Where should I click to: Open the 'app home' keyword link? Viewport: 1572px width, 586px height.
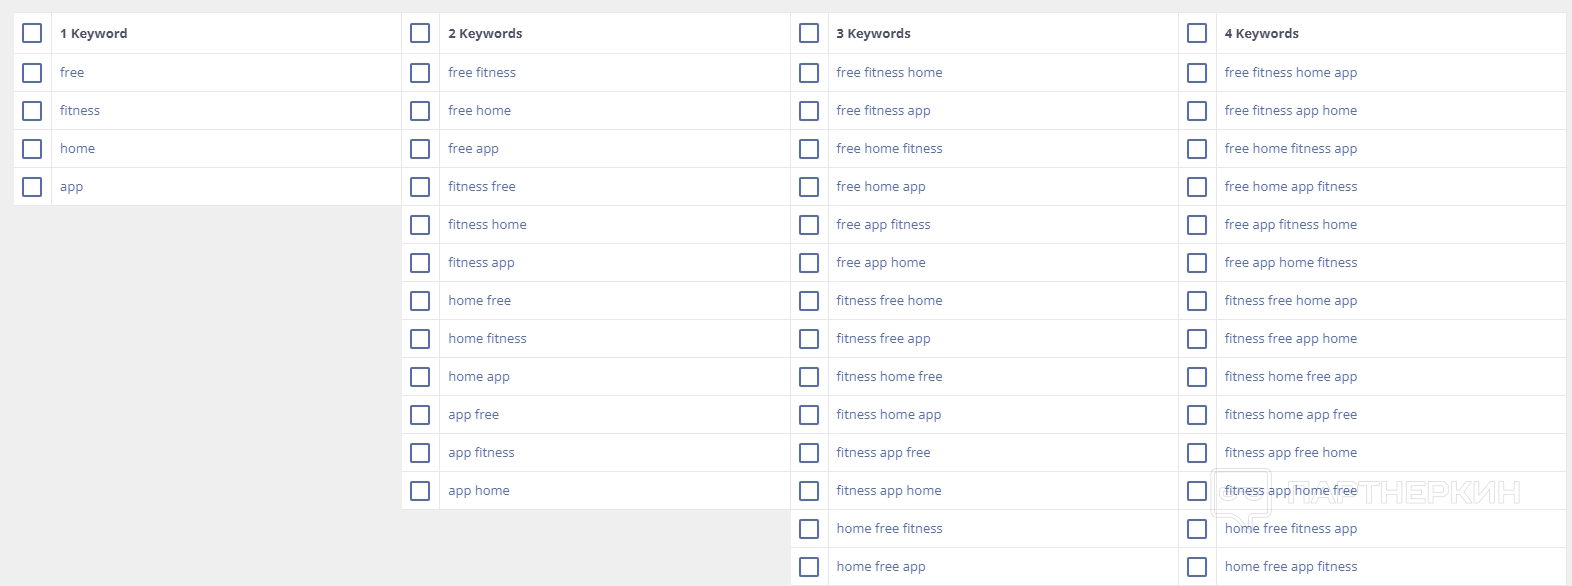click(x=478, y=491)
